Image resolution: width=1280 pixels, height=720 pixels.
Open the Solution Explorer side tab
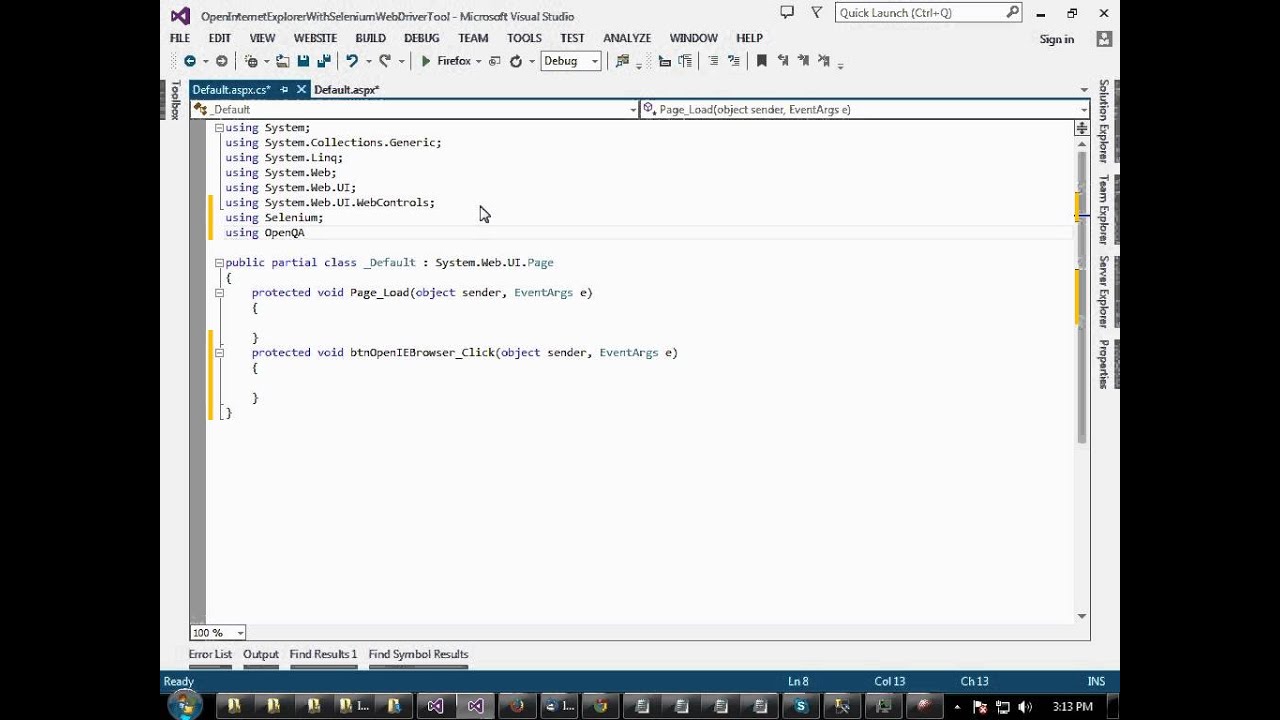click(x=1103, y=121)
